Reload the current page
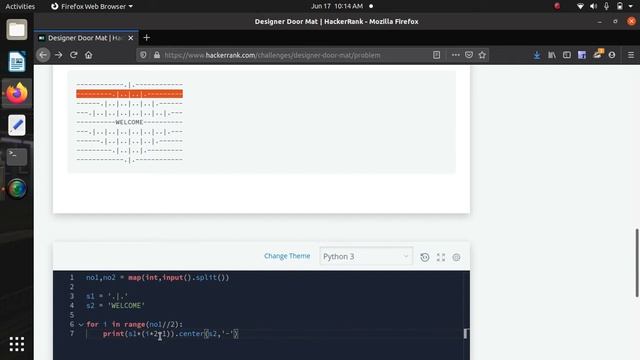Screen dimensions: 640x360 tap(73, 55)
